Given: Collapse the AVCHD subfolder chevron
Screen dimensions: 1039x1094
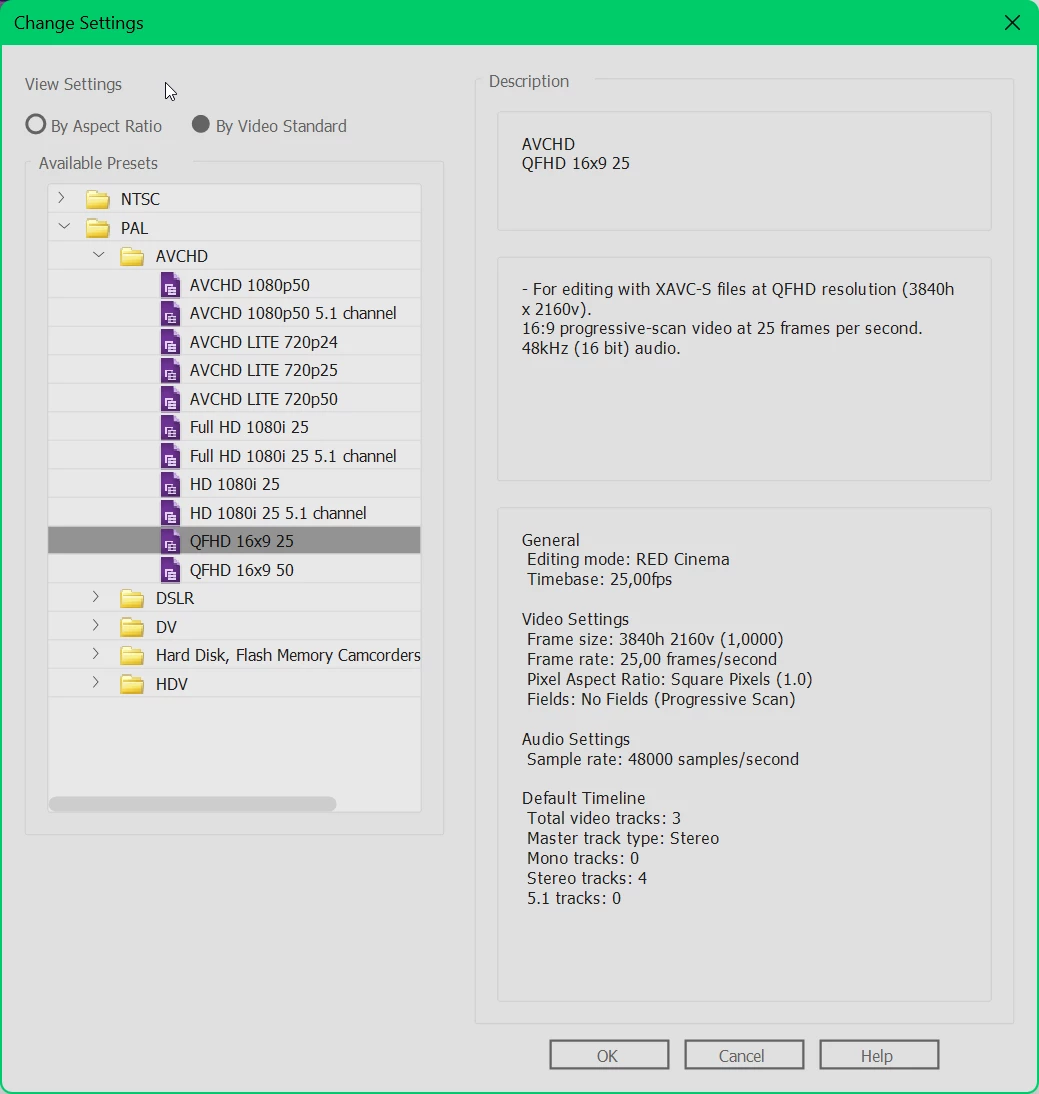Looking at the screenshot, I should 98,255.
